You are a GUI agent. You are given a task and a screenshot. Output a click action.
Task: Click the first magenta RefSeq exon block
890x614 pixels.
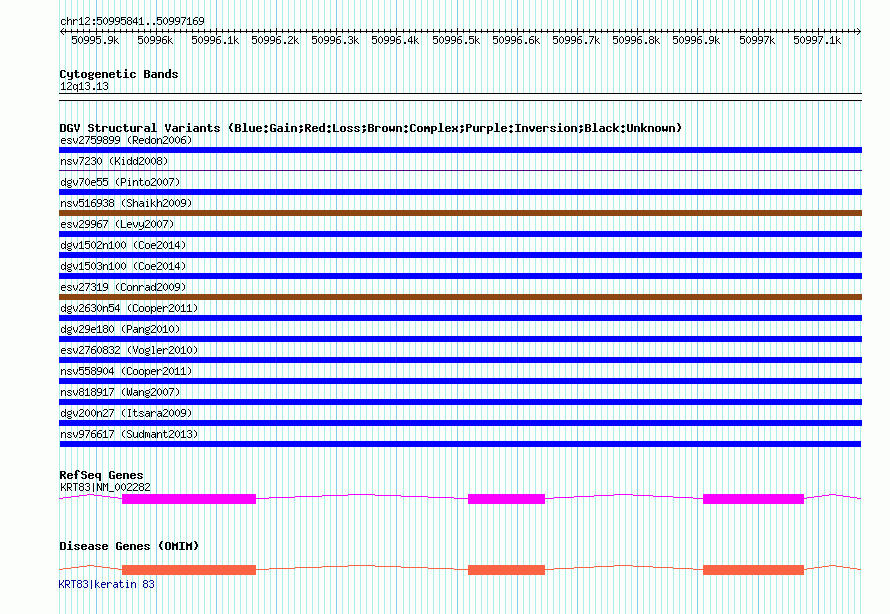(x=189, y=499)
